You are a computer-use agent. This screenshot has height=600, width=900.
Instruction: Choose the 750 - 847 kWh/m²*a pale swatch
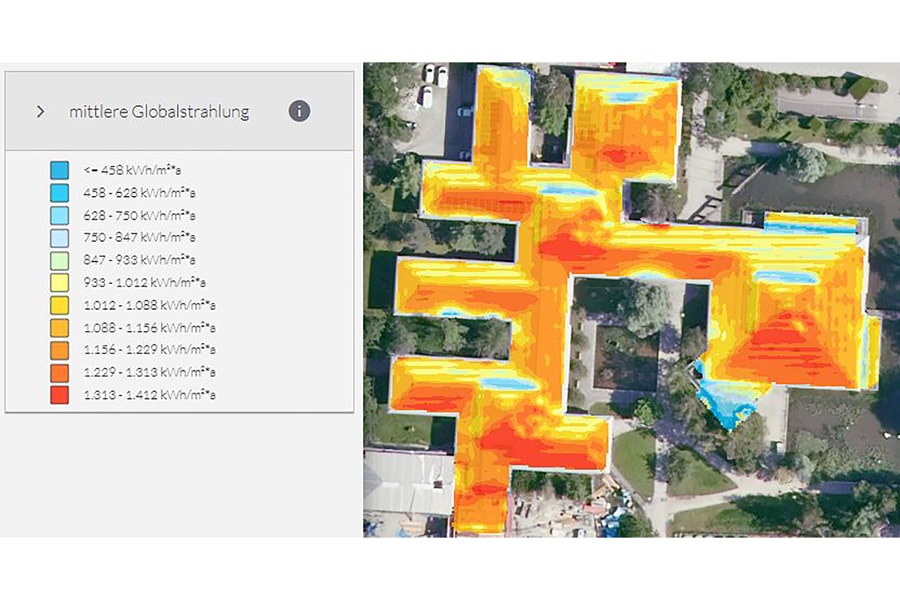(60, 237)
